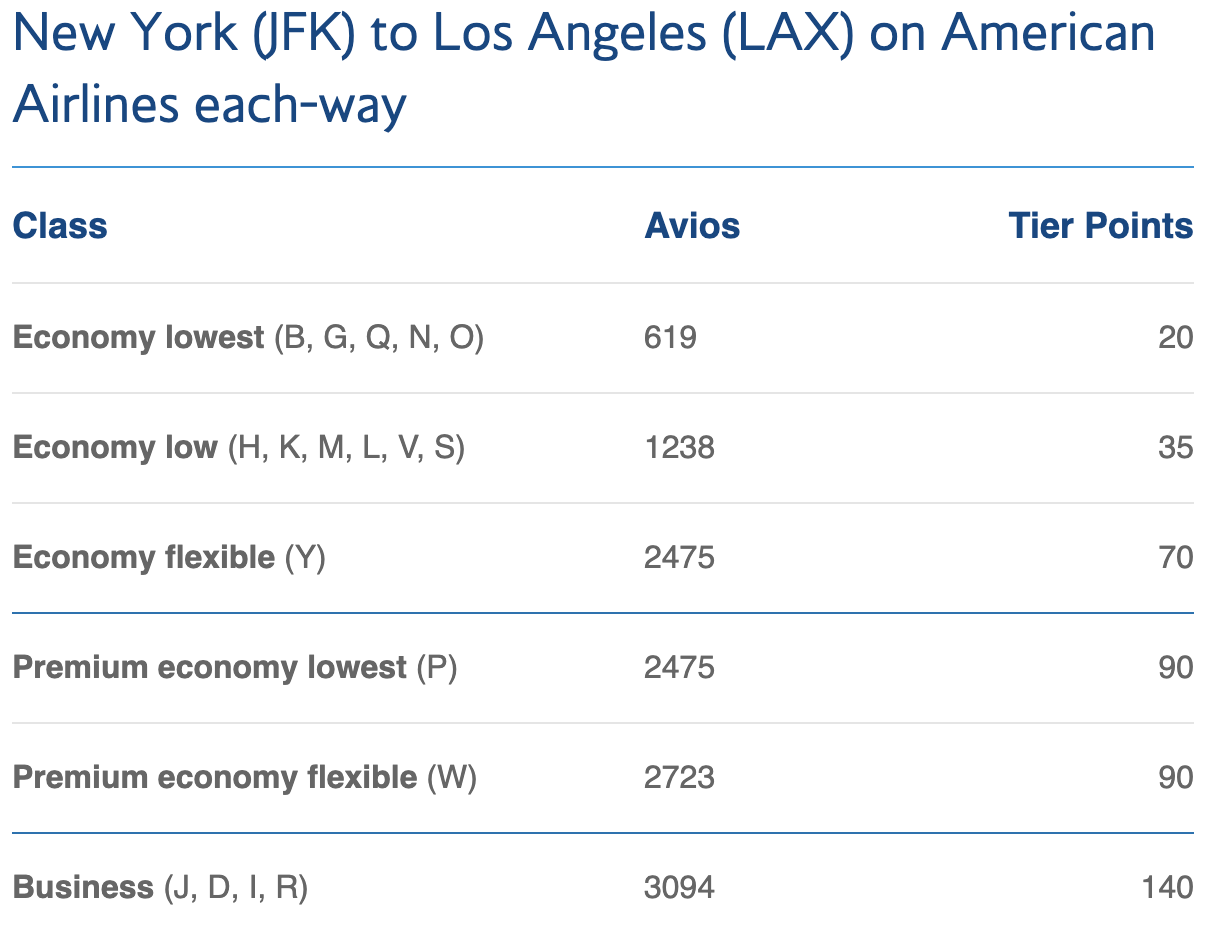Select the Economy lowest row label

tap(248, 338)
